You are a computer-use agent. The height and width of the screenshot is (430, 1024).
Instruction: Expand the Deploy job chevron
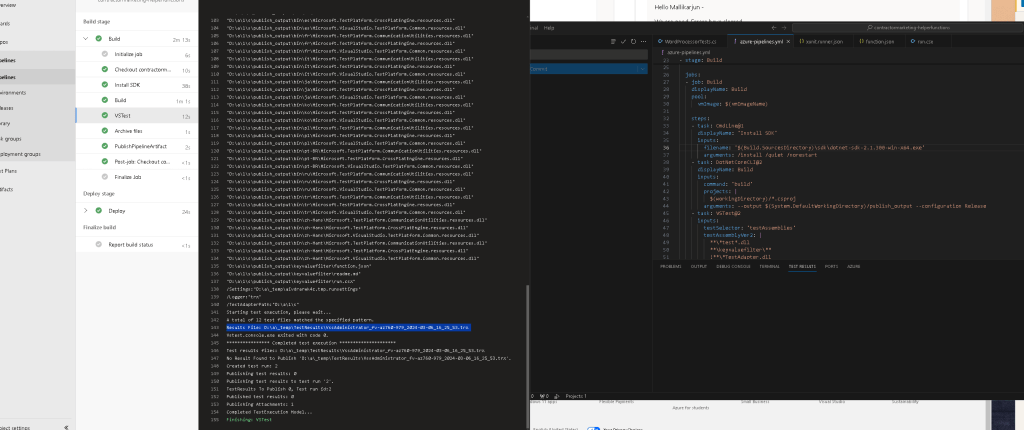85,211
